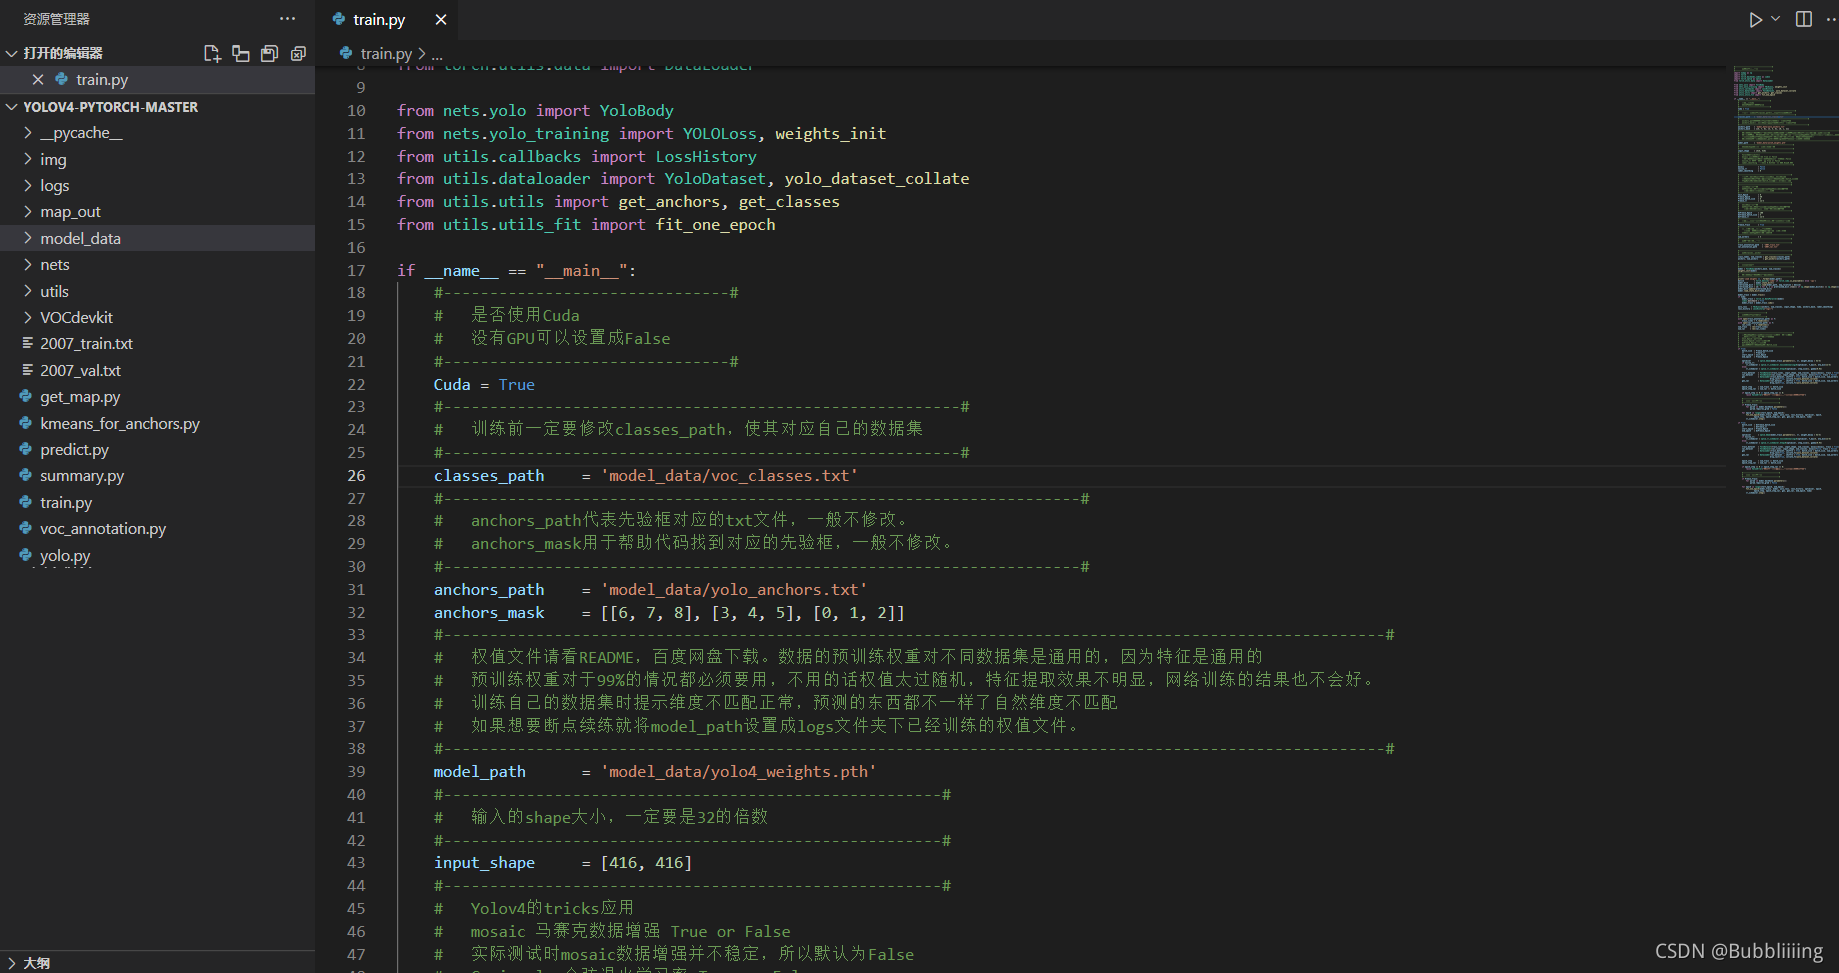Click the 'model_data/yolo_anchors.txt' string
This screenshot has height=973, width=1839.
click(734, 590)
